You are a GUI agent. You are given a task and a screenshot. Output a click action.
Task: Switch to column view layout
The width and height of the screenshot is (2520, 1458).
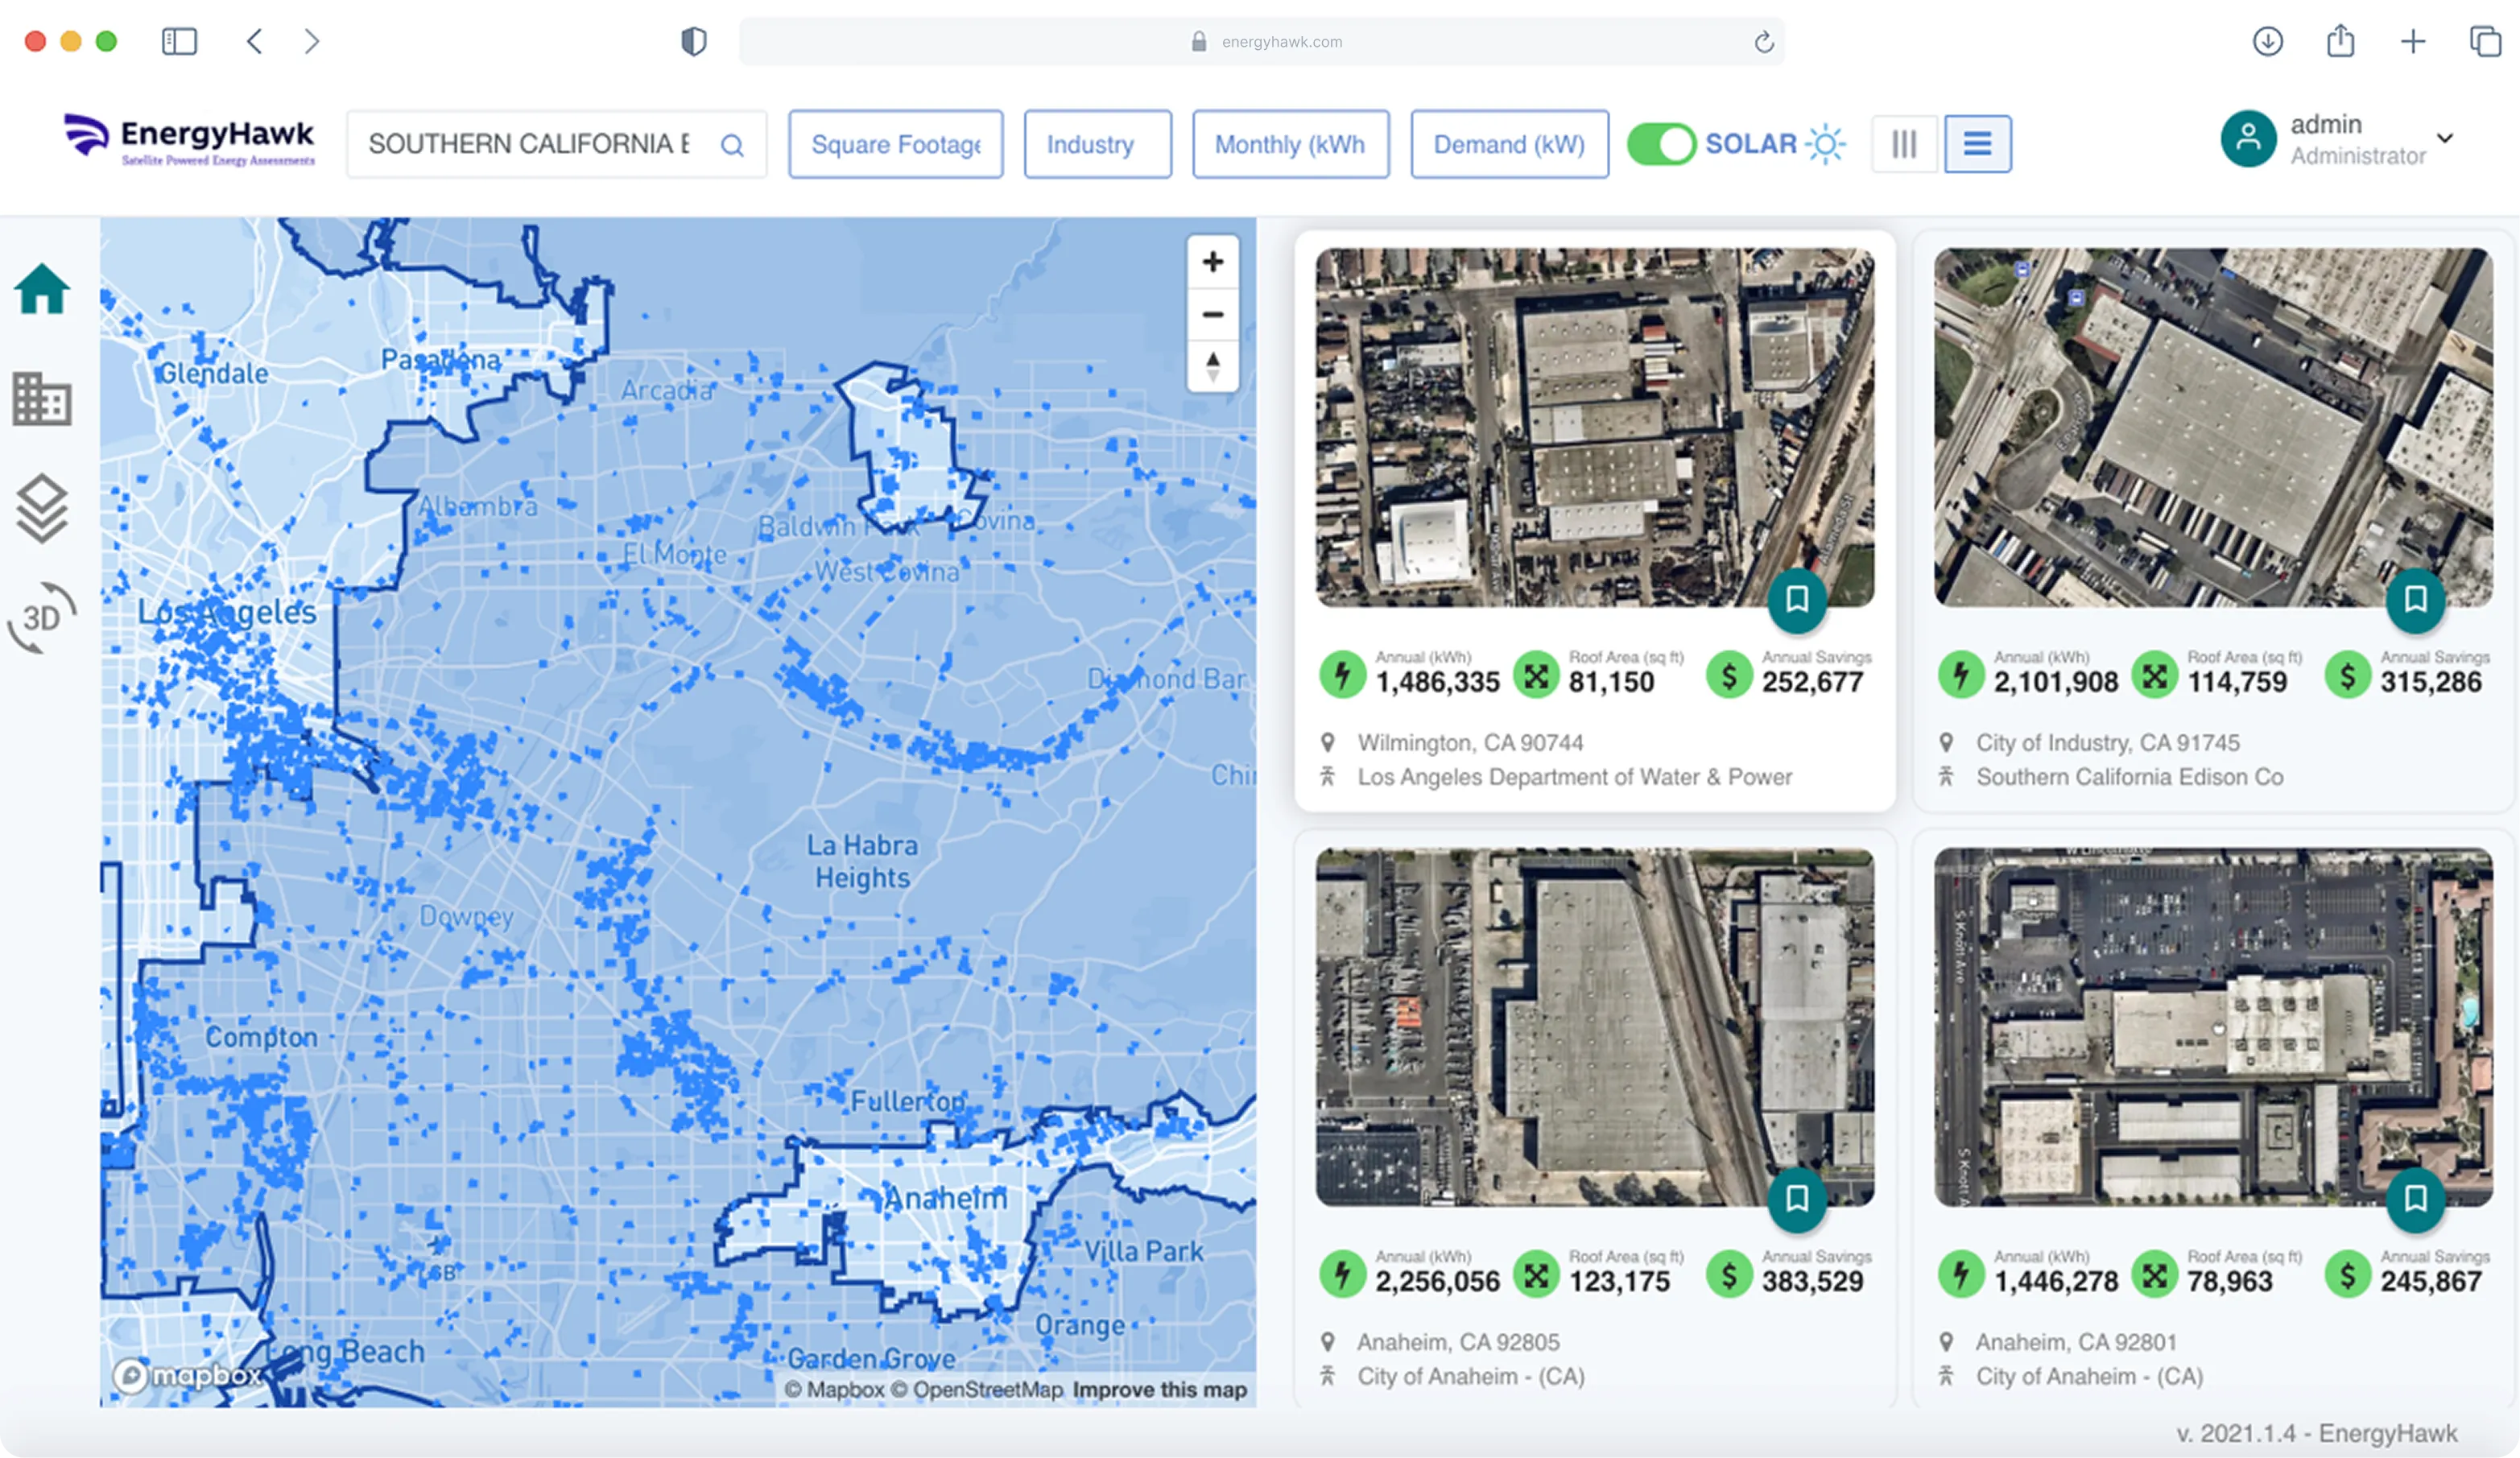(x=1904, y=144)
